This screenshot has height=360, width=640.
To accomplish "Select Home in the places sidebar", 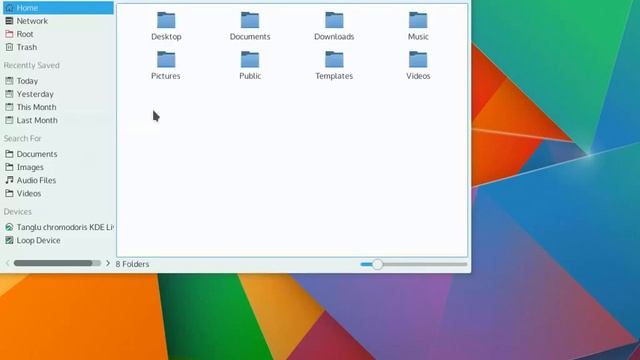I will [58, 8].
